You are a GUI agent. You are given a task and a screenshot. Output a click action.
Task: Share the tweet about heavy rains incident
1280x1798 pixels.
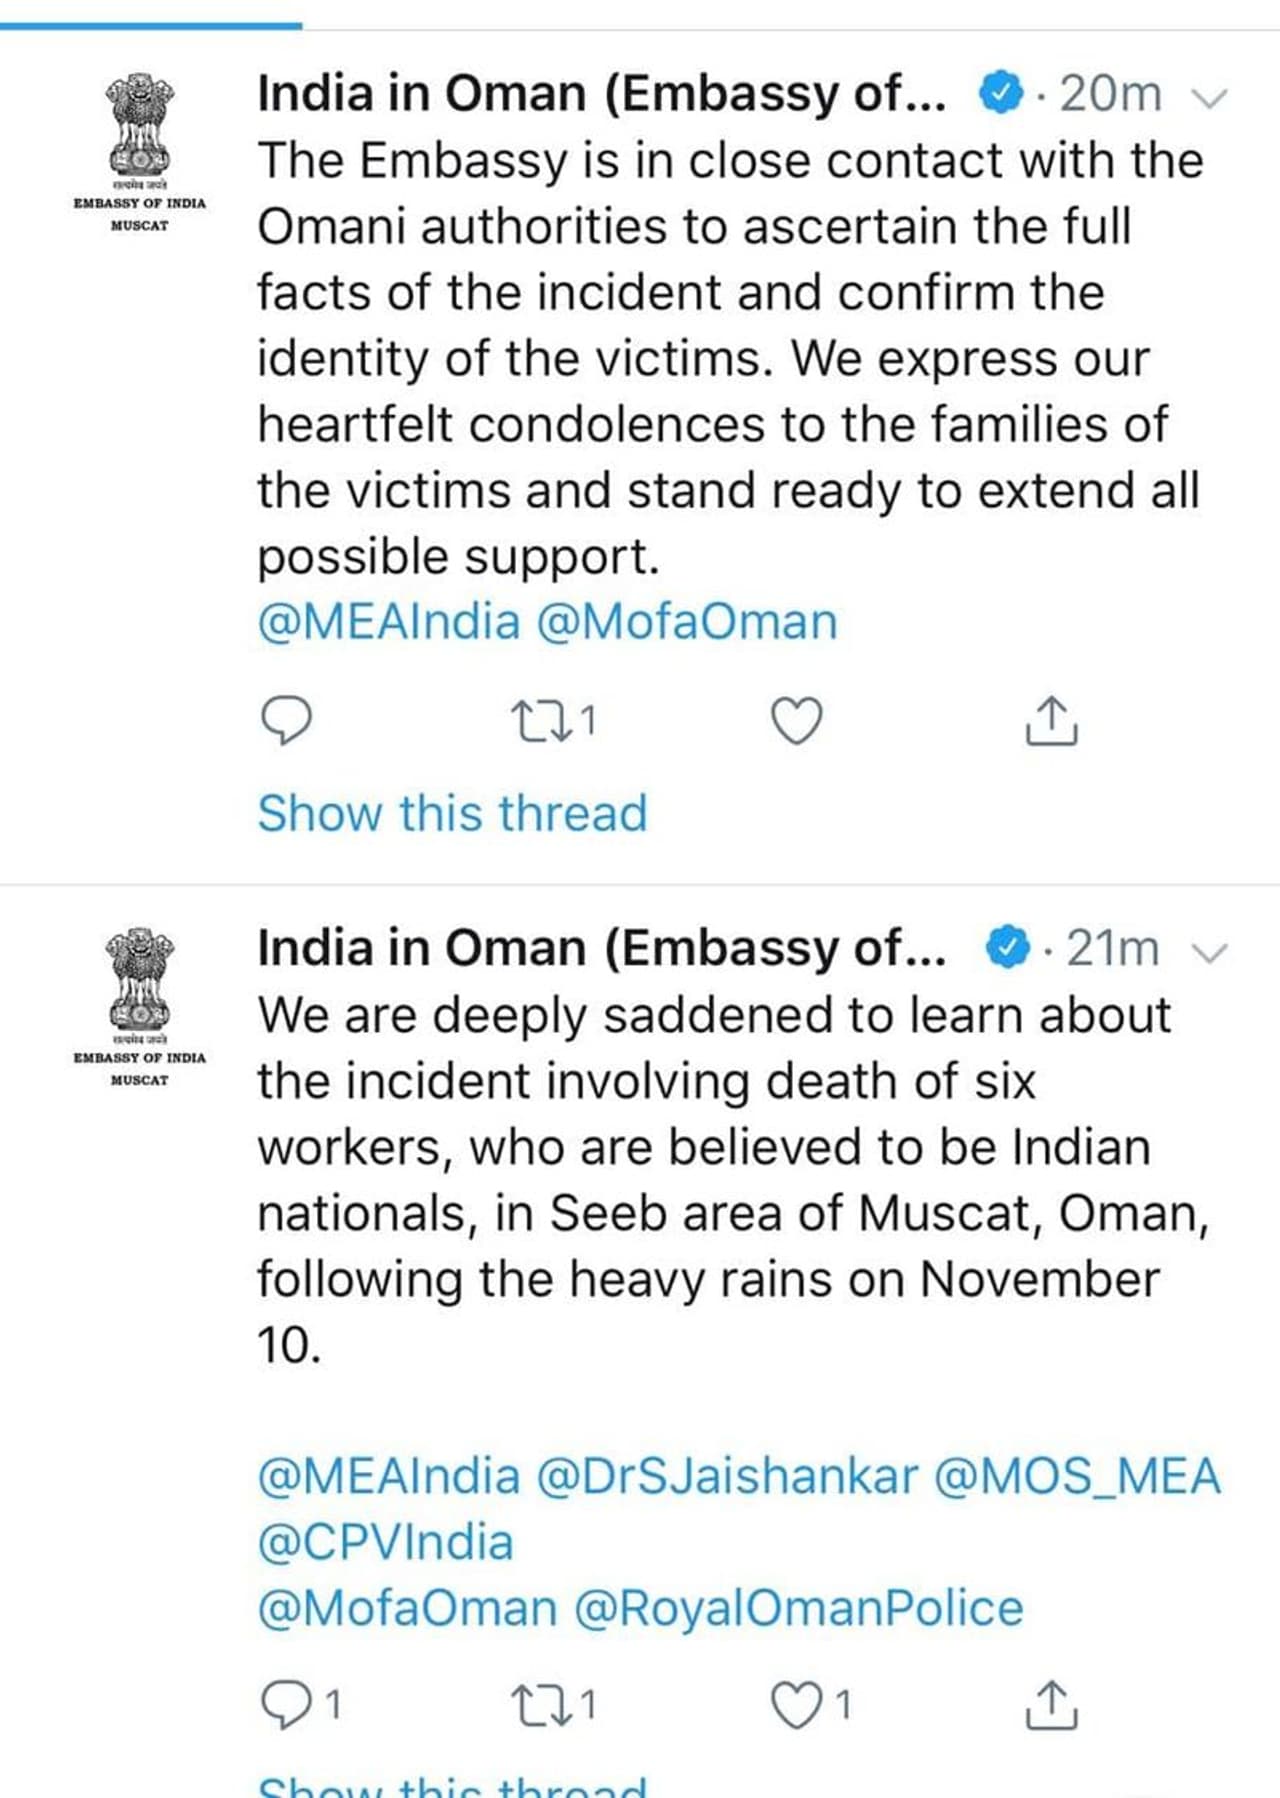(1051, 1704)
